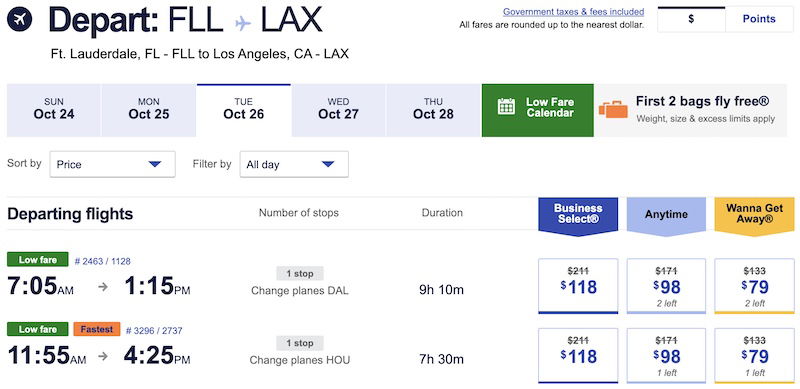Open flight numbers # 3296 / 2737 link
800x389 pixels.
pos(154,330)
